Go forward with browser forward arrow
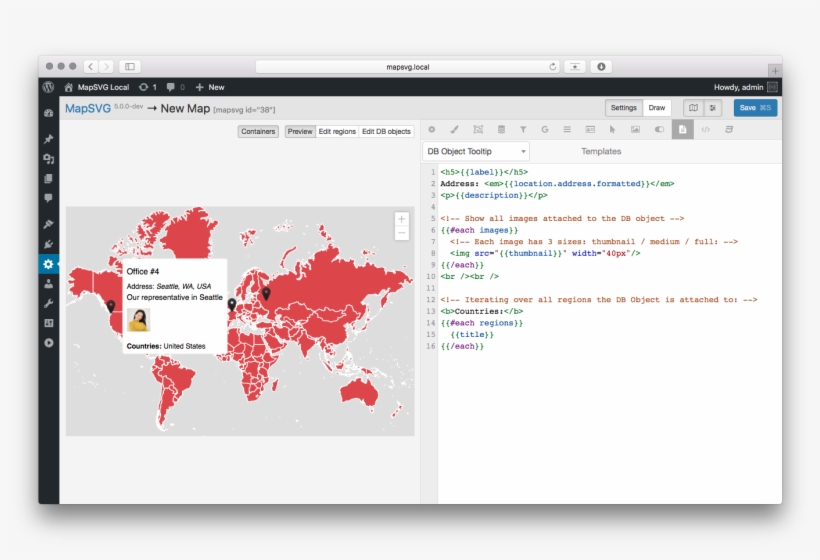The width and height of the screenshot is (820, 560). tap(106, 66)
